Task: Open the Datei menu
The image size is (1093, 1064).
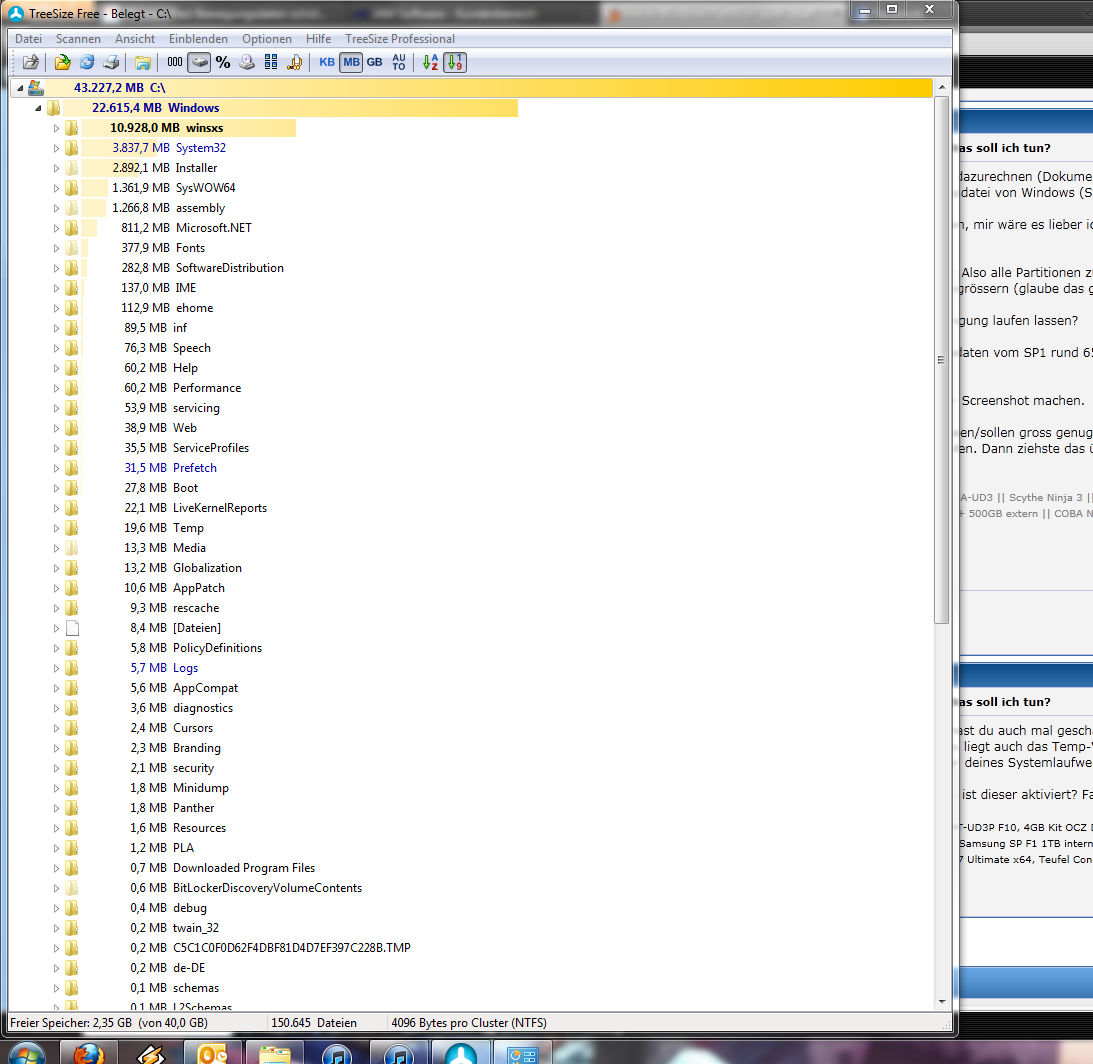Action: [29, 39]
